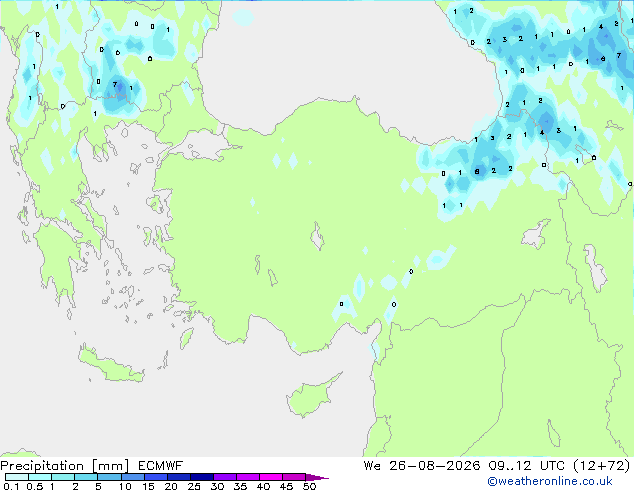Pick the purple 30–35 mm legend swatch

tap(225, 477)
